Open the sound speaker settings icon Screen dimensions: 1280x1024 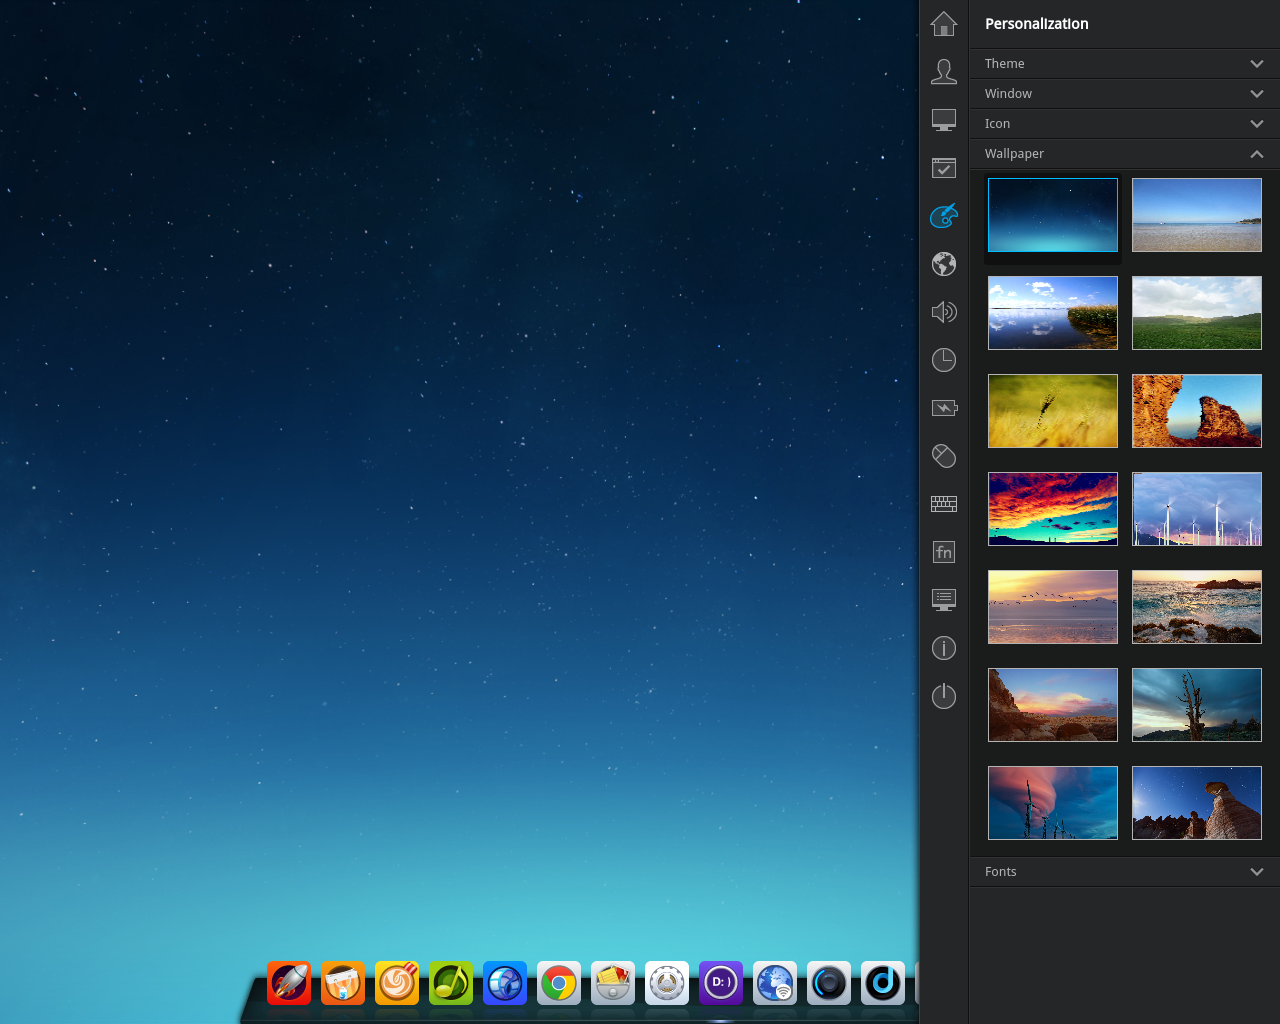[944, 312]
